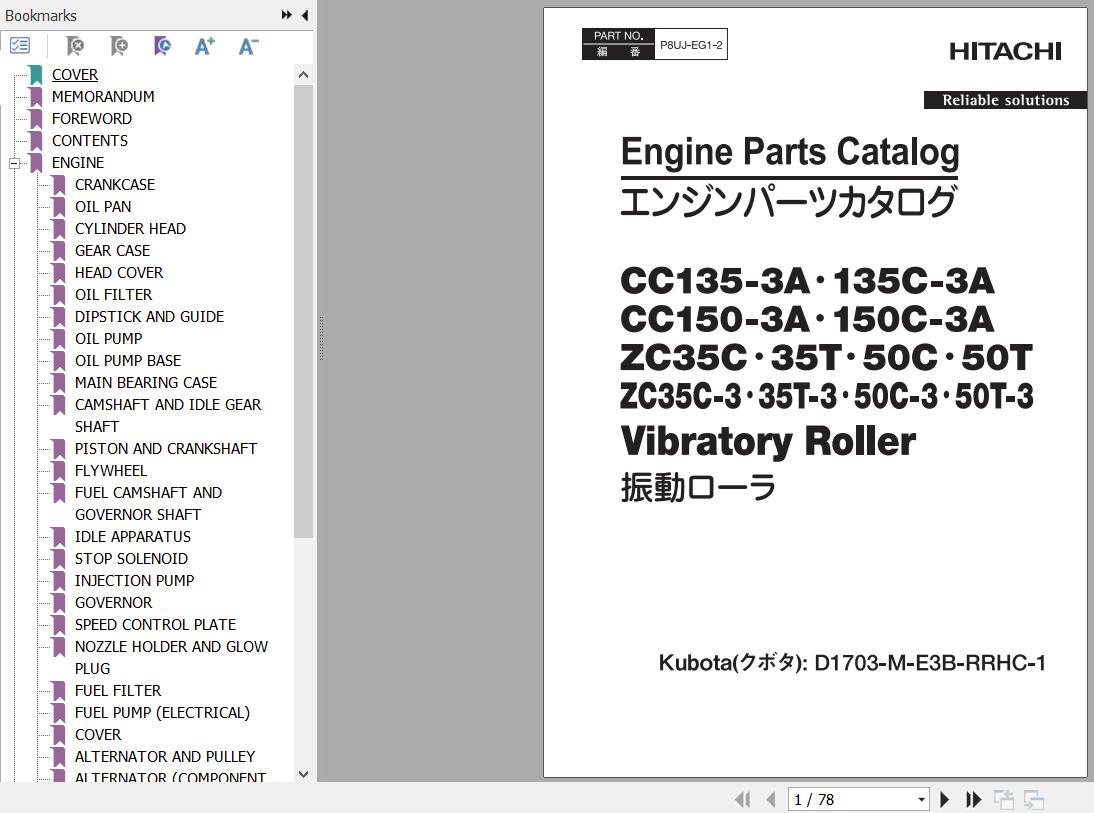Click the find current bookmark icon
The width and height of the screenshot is (1094, 813).
162,46
